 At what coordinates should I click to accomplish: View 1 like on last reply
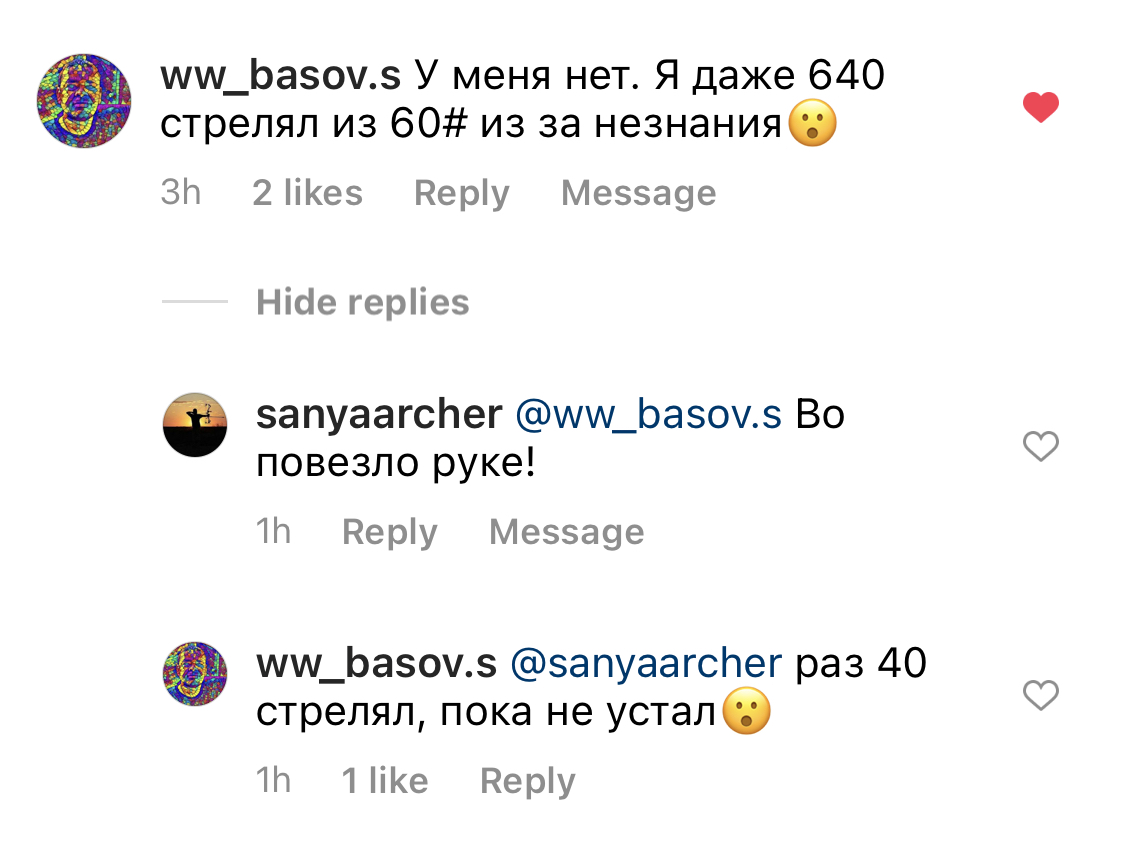point(385,780)
